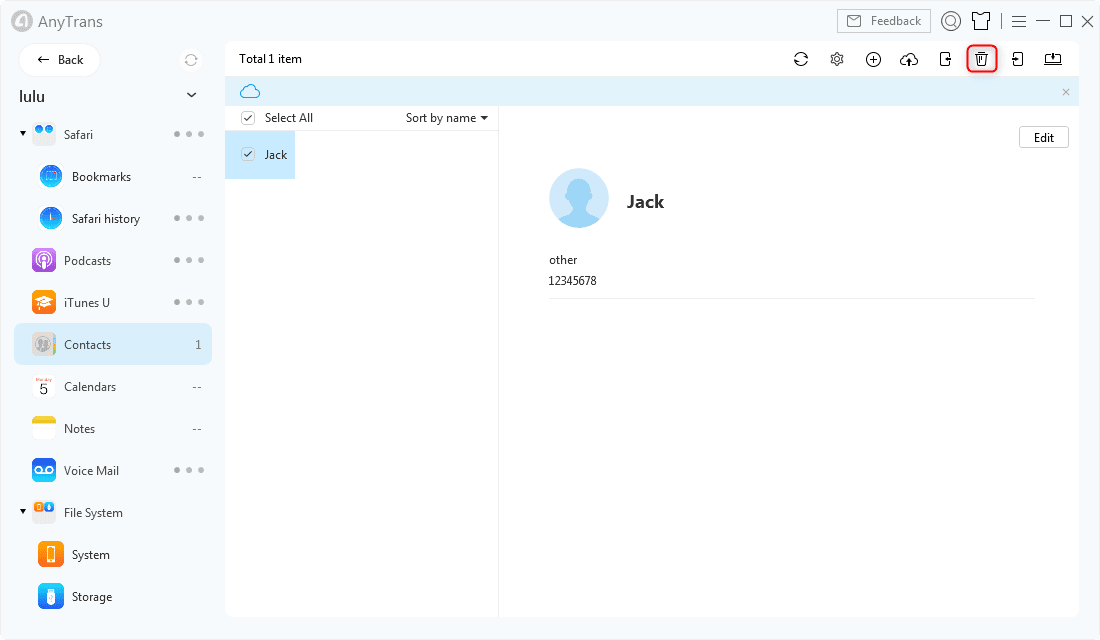Click the send to computer icon
Viewport: 1100px width, 640px height.
[1053, 59]
